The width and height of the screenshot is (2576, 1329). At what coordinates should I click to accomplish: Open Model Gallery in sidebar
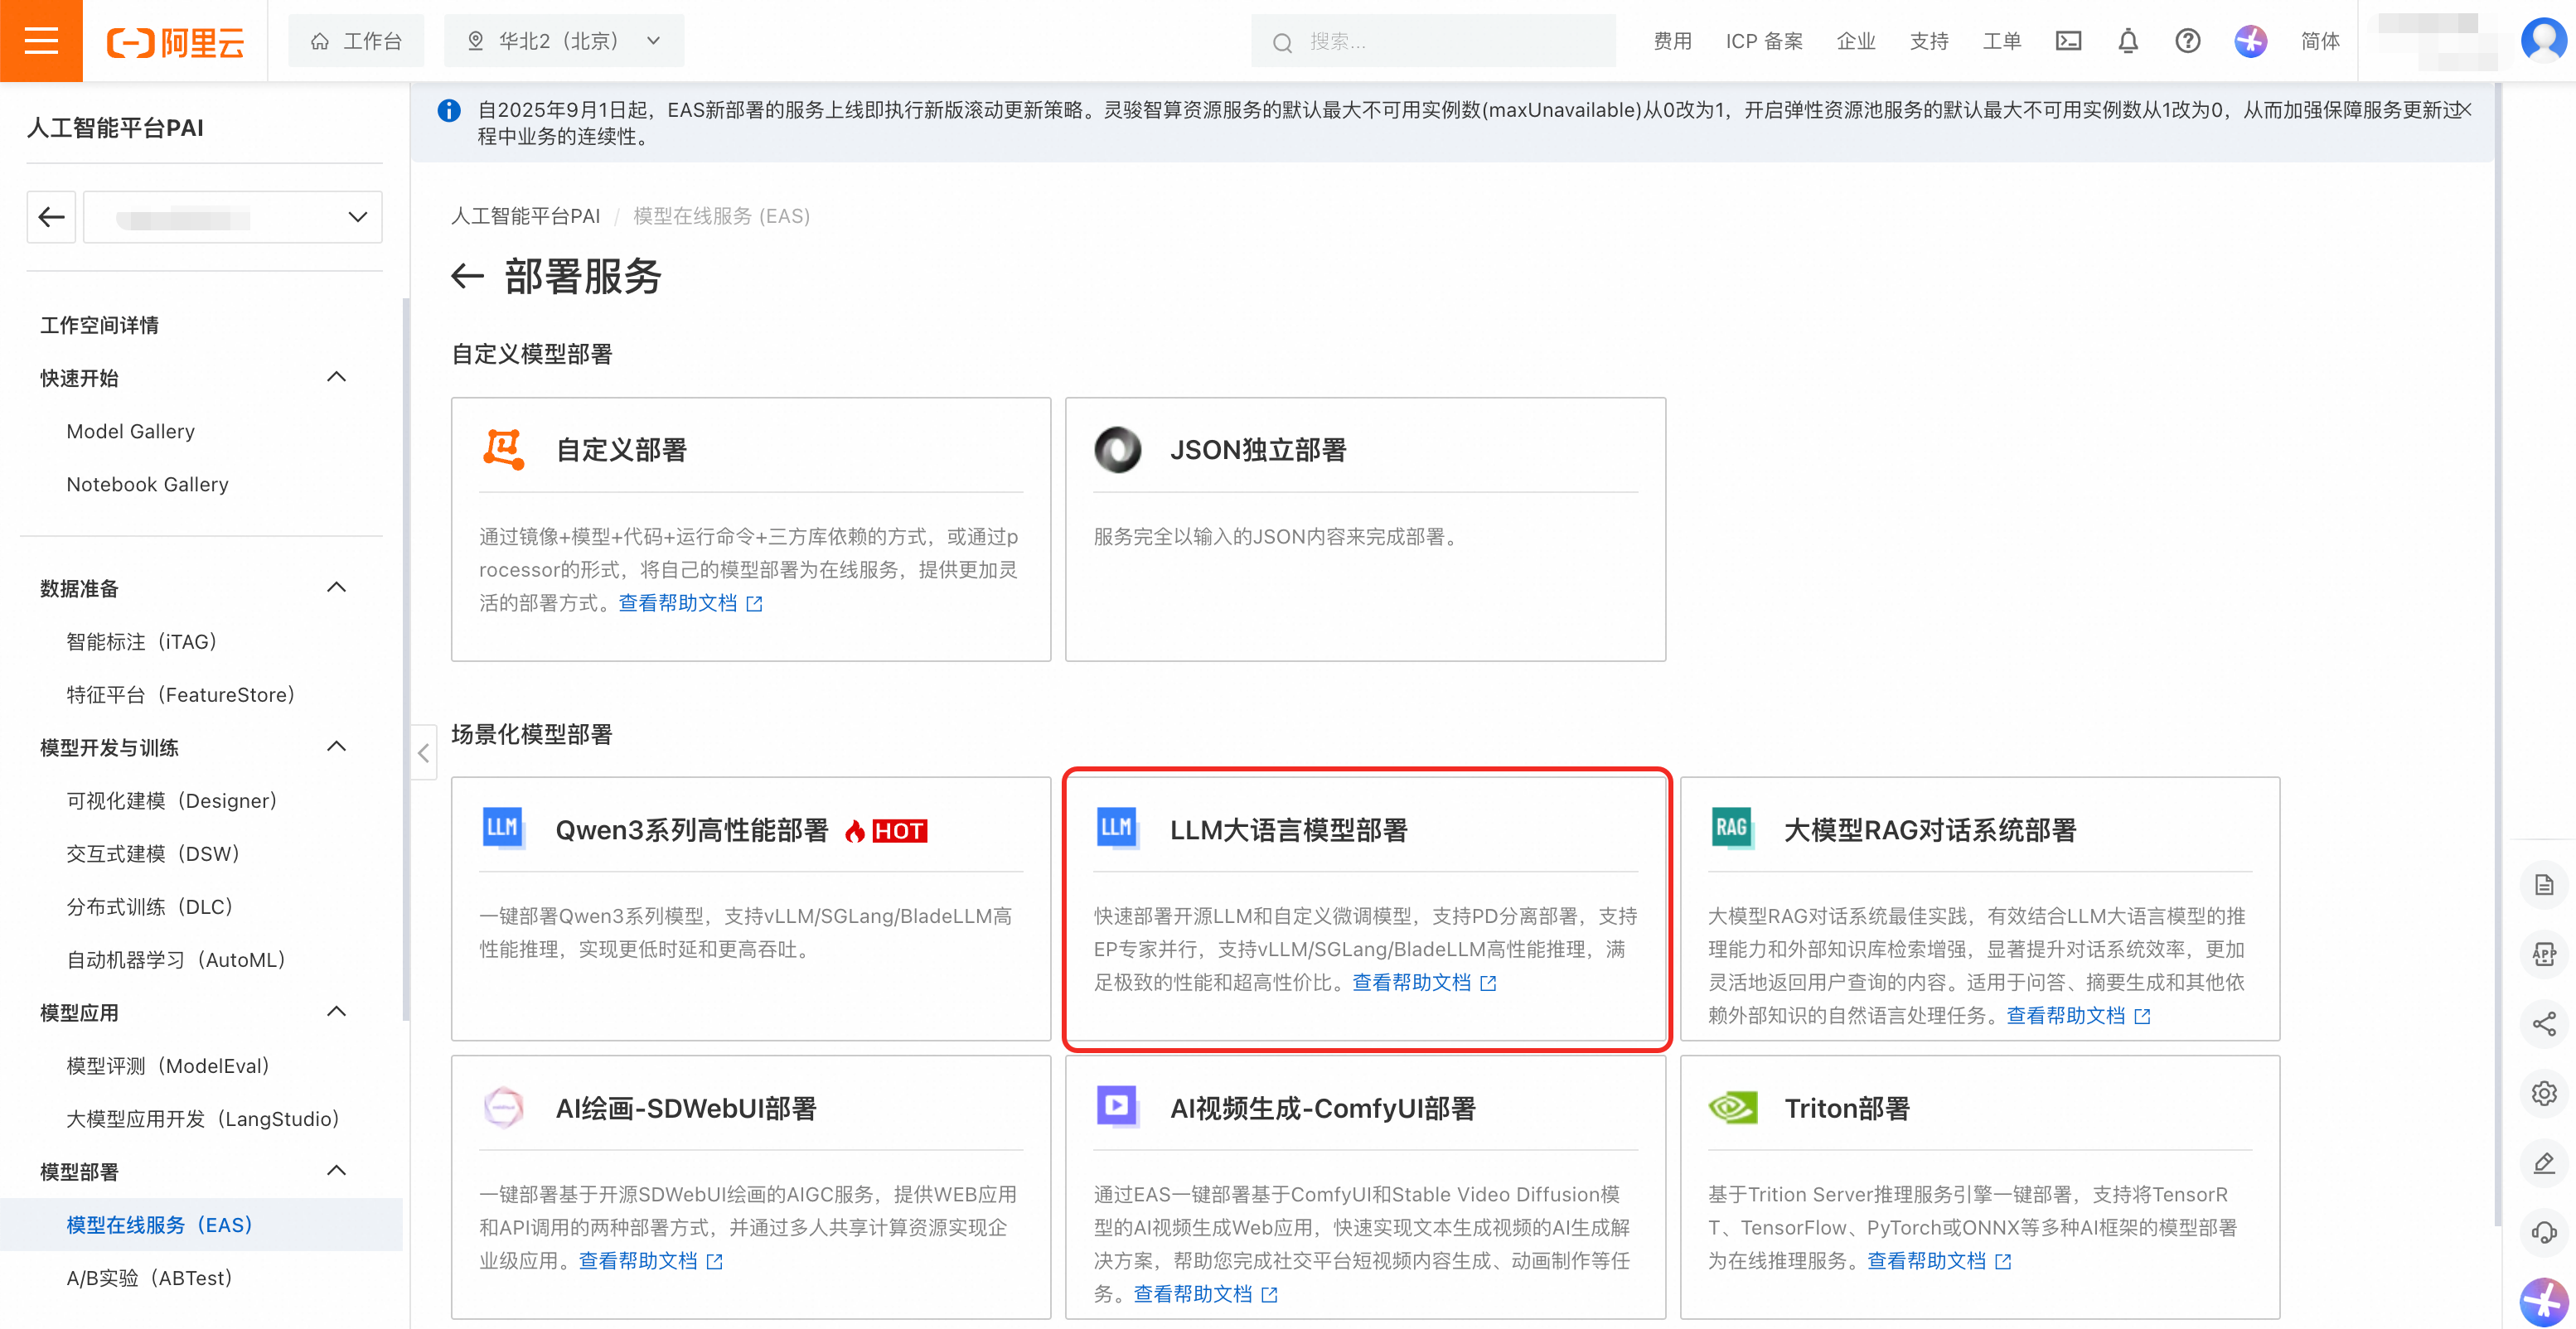point(130,431)
